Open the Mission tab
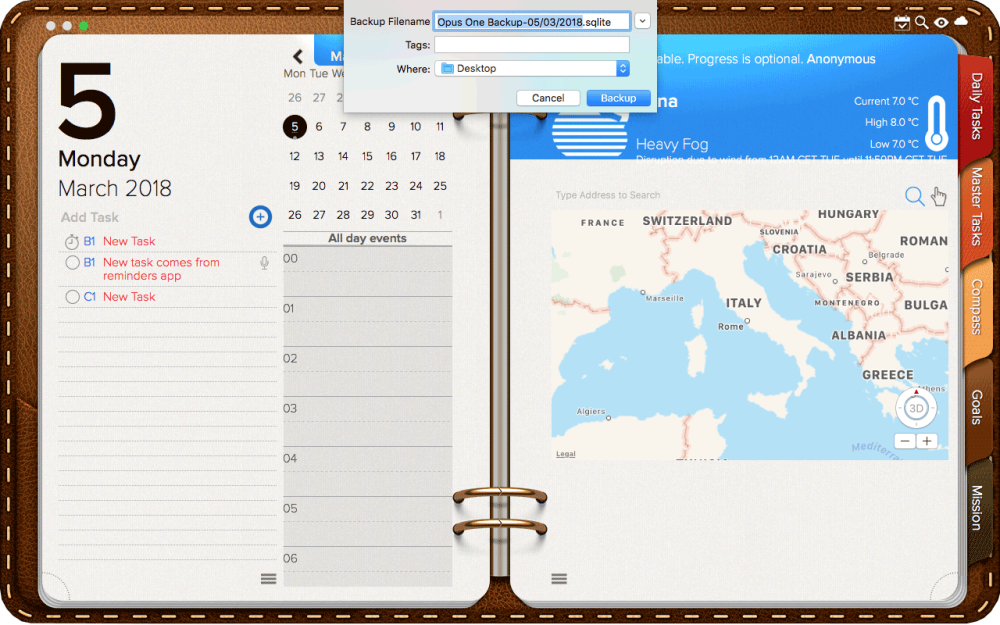 pyautogui.click(x=976, y=508)
